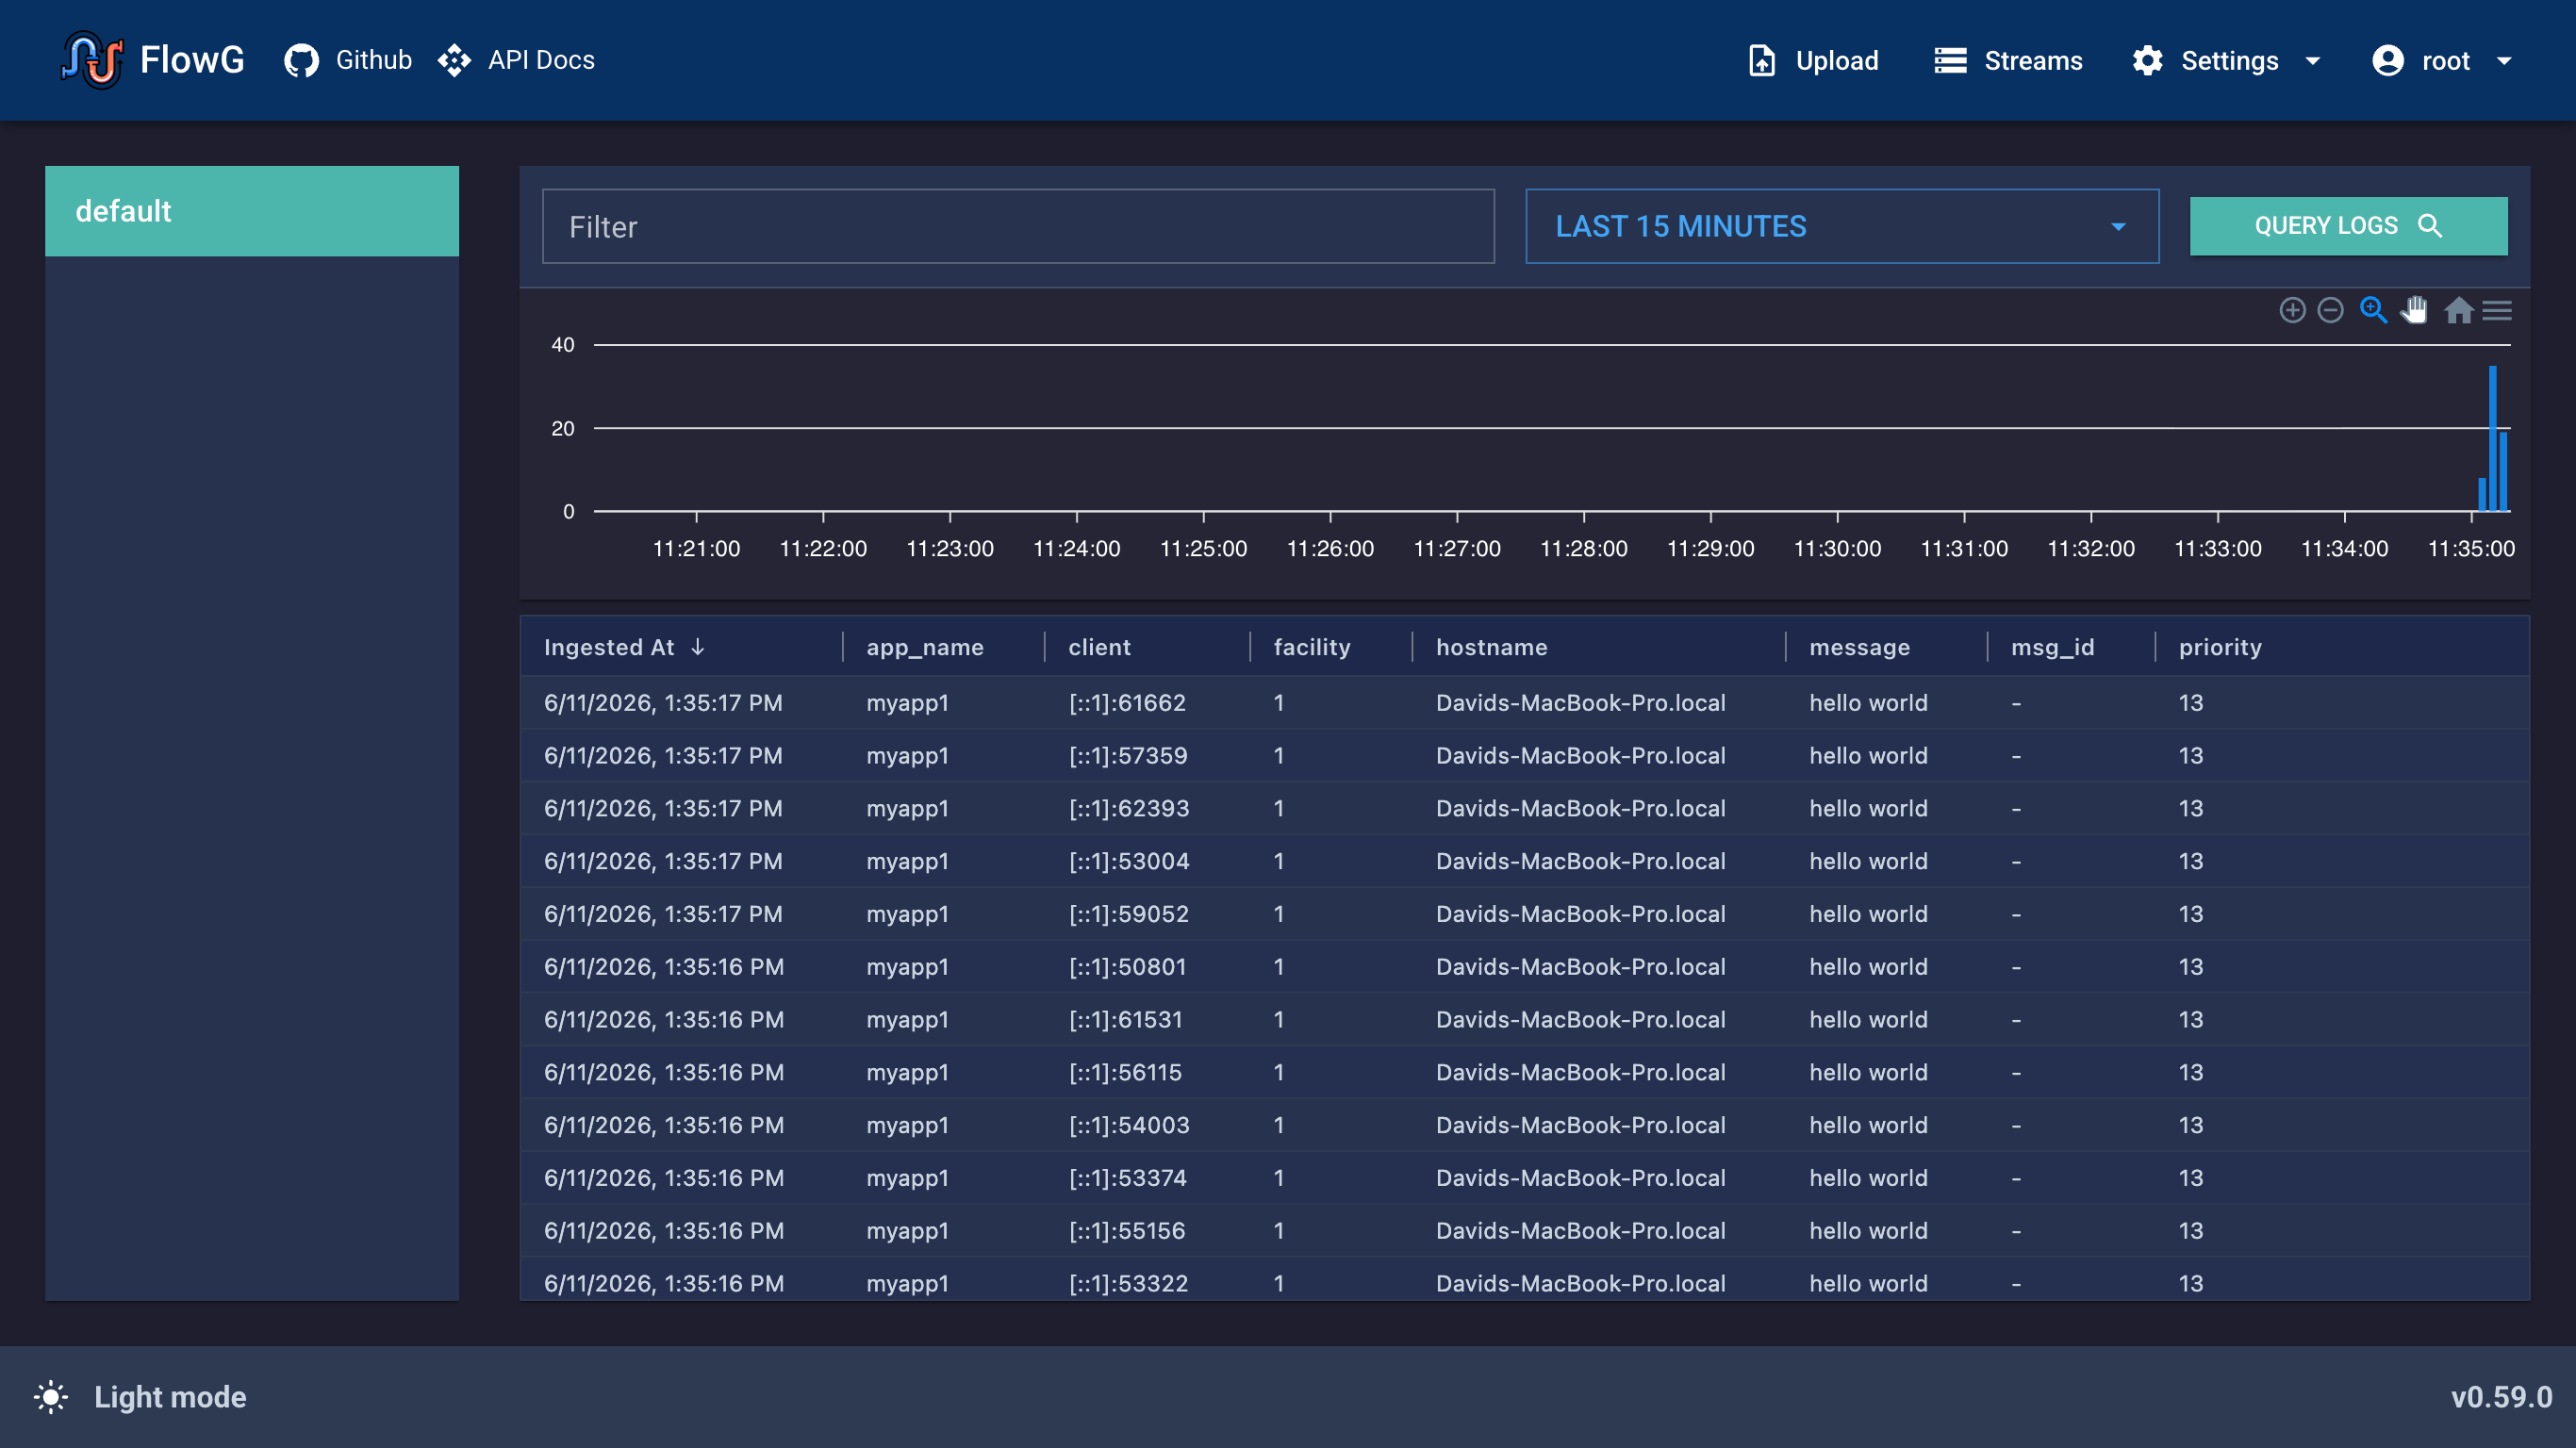Screen dimensions: 2576x1448
Task: Expand the root user dropdown arrow
Action: 2504,61
